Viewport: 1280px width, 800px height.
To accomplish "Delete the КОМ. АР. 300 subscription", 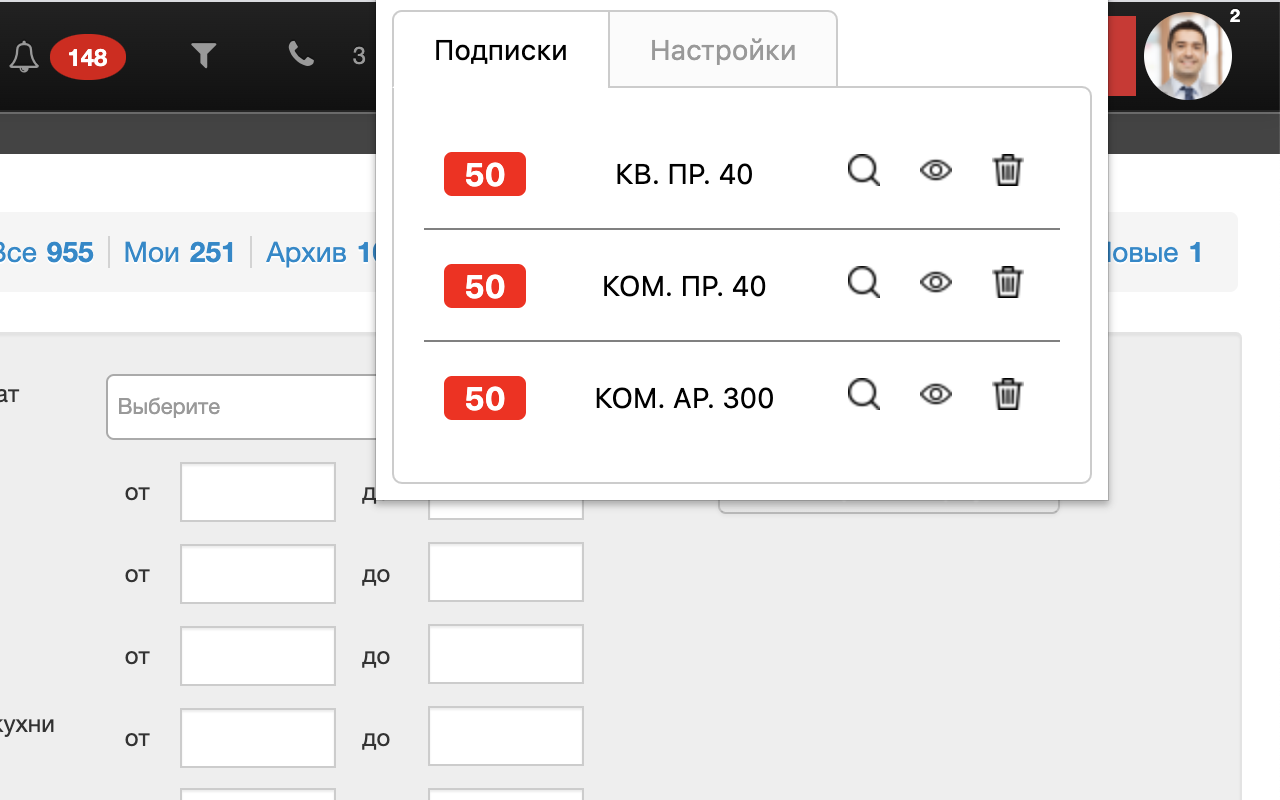I will click(x=1007, y=395).
